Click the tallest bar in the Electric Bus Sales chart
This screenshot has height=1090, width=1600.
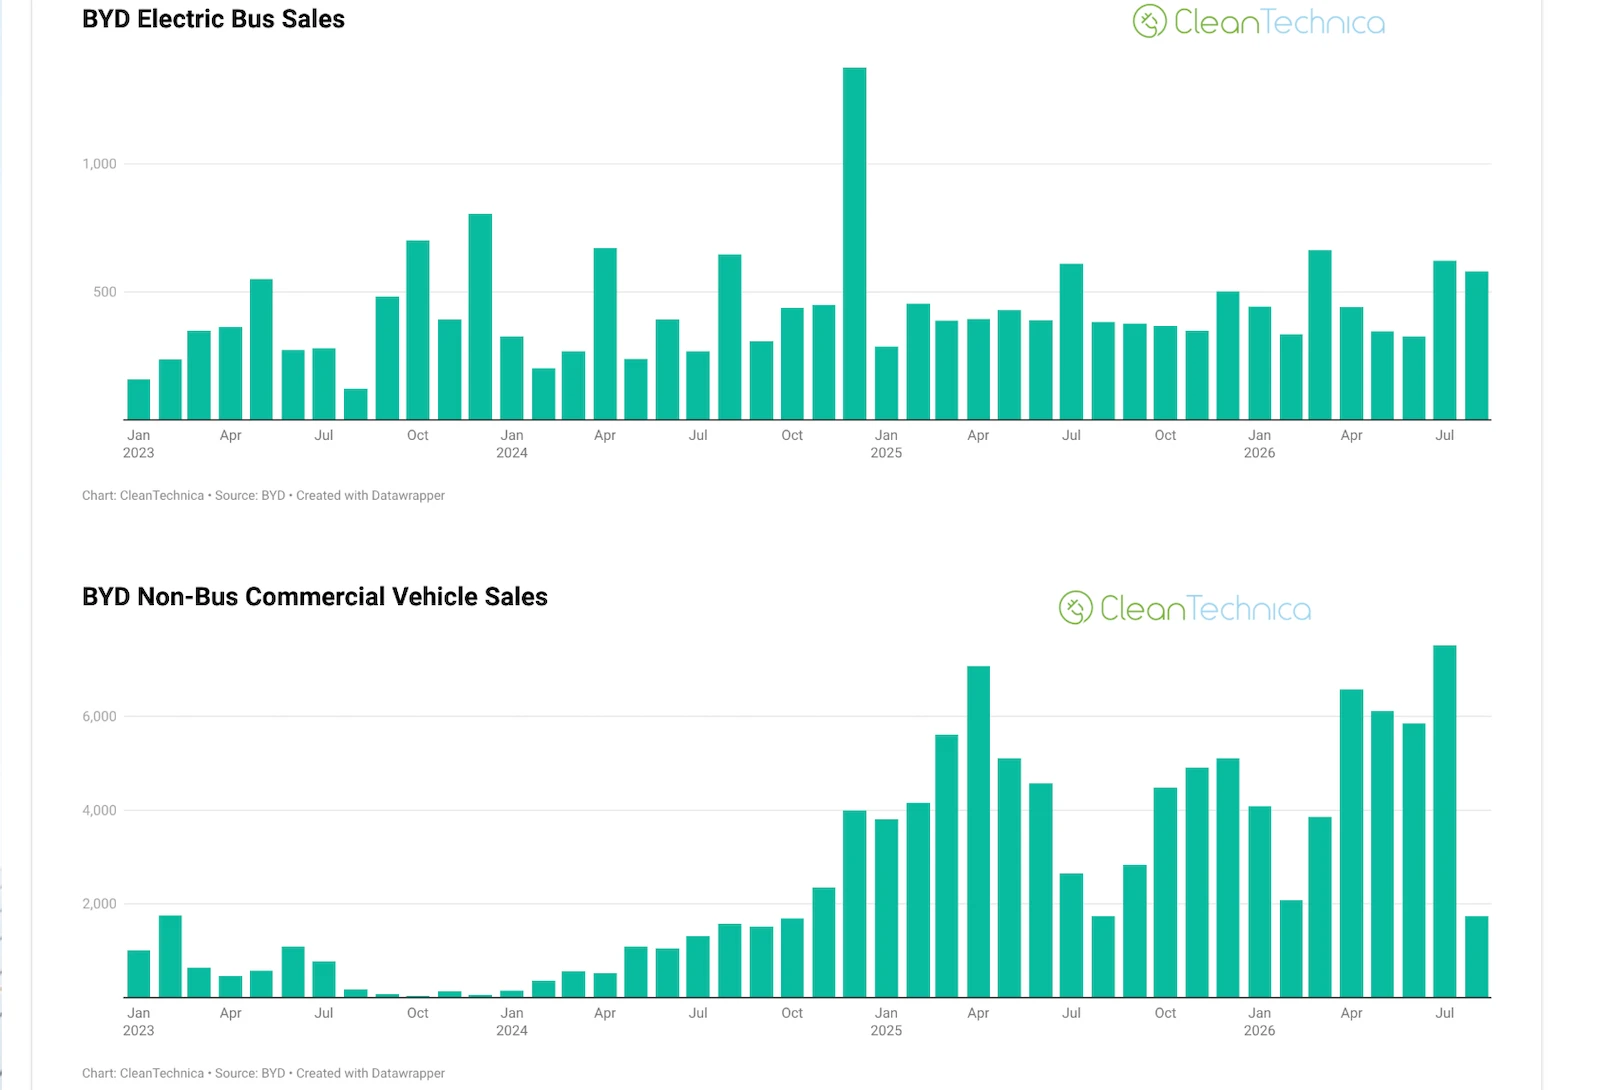coord(855,244)
